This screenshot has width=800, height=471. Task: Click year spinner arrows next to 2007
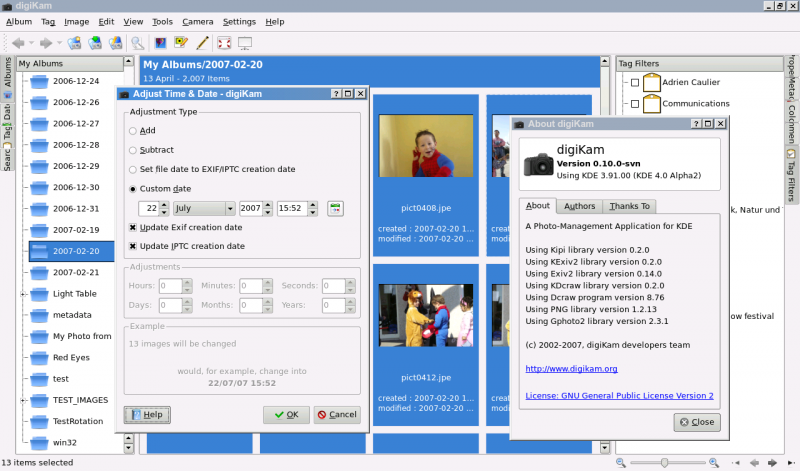tap(267, 208)
